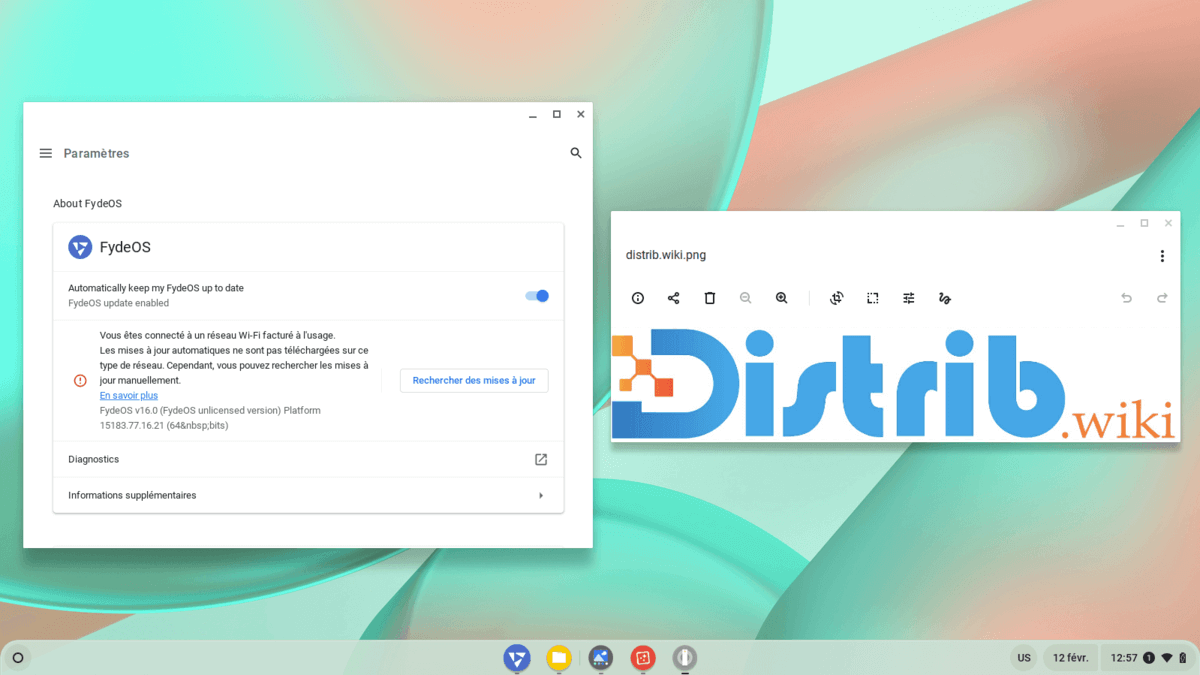Viewport: 1200px width, 675px height.
Task: Maximize the Paramètres window
Action: (557, 115)
